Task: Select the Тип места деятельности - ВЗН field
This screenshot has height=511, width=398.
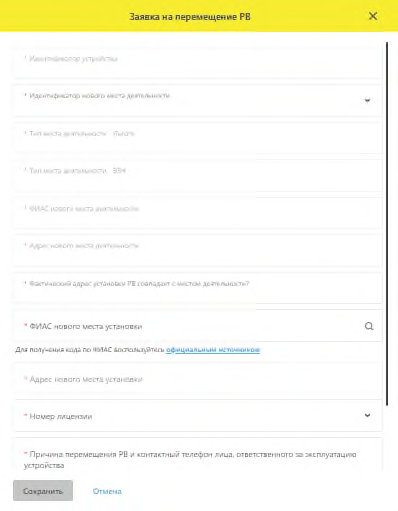Action: [x=198, y=175]
